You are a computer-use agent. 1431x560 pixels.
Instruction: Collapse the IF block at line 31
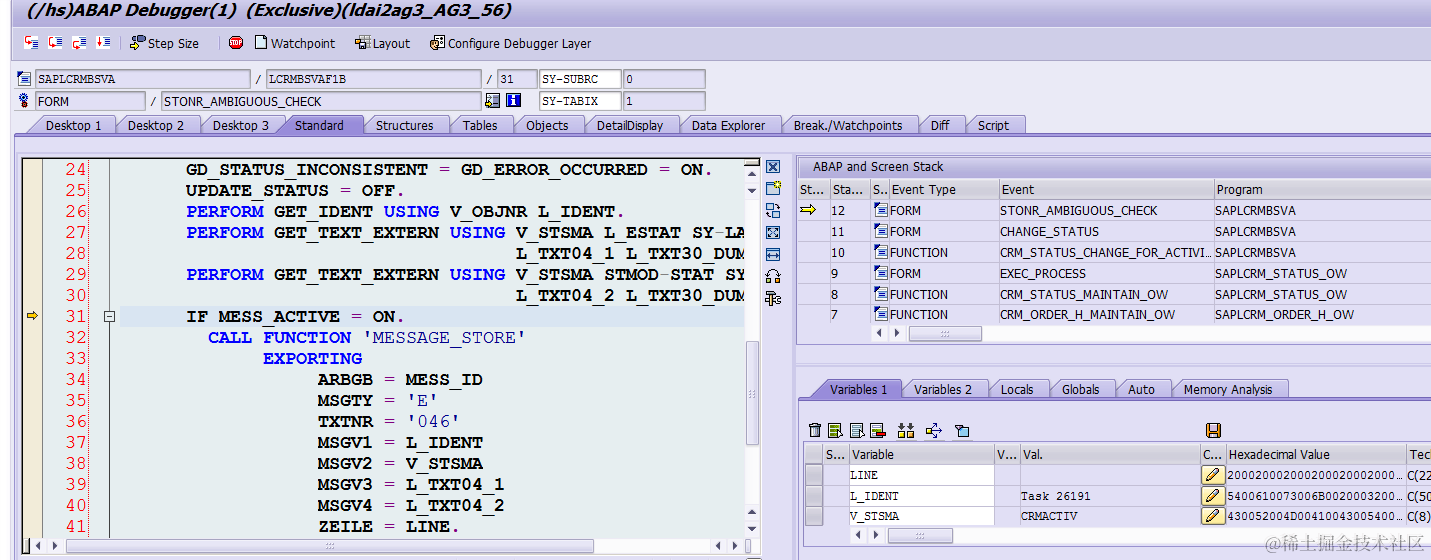pos(110,317)
